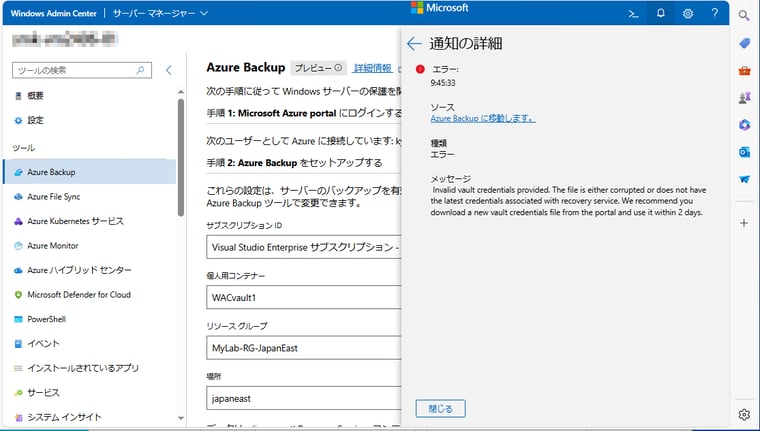Viewport: 760px width, 431px height.
Task: Open resource group MyLab-RG-JapanEast dropdown
Action: click(x=304, y=348)
